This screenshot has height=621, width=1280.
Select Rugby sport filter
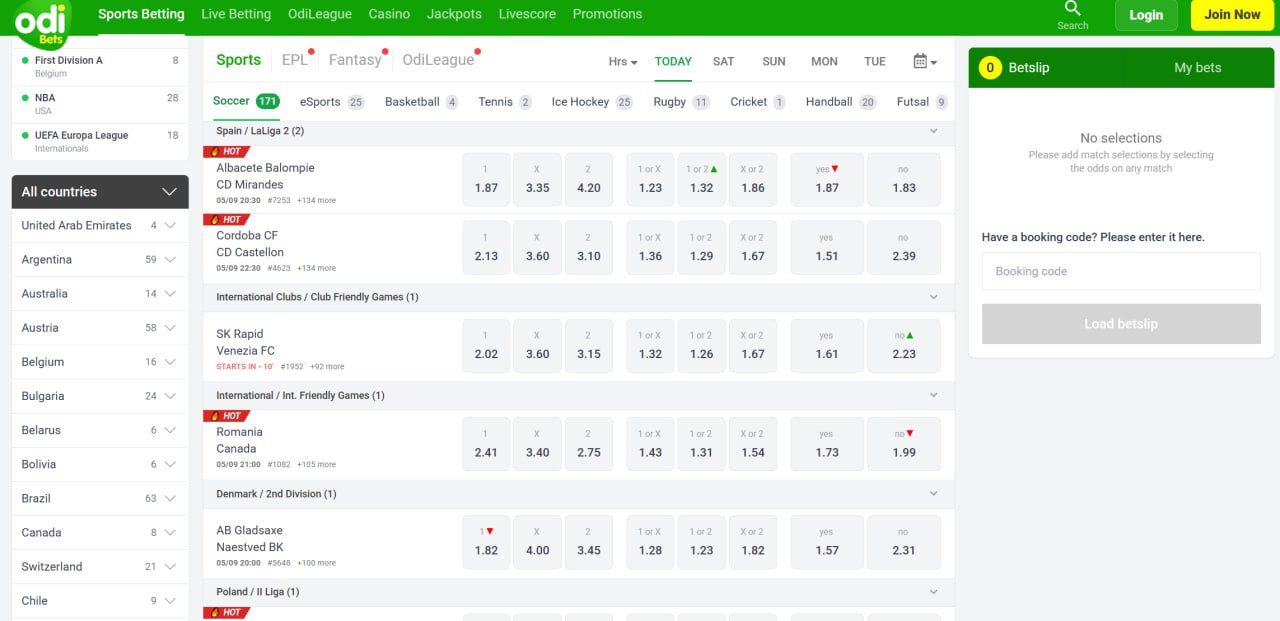pos(681,102)
